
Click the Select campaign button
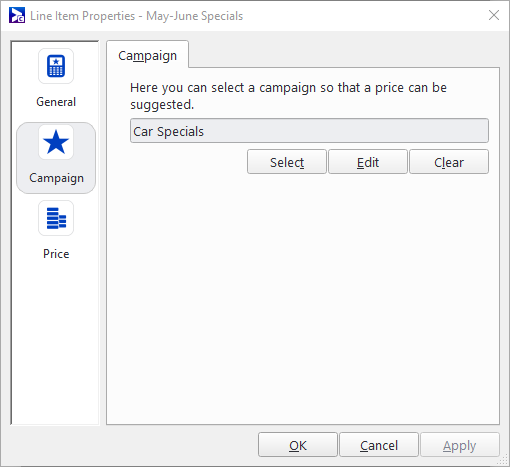pos(287,162)
